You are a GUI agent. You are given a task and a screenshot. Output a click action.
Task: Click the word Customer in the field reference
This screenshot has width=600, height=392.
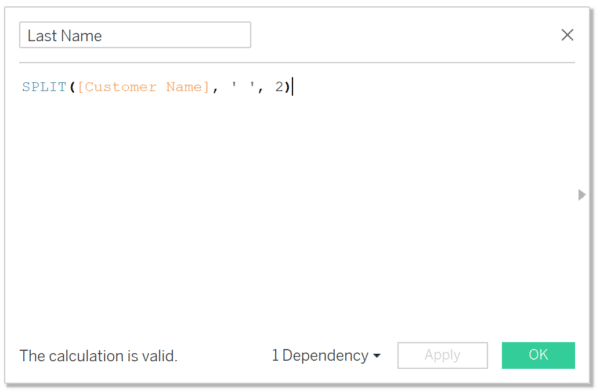pos(120,87)
